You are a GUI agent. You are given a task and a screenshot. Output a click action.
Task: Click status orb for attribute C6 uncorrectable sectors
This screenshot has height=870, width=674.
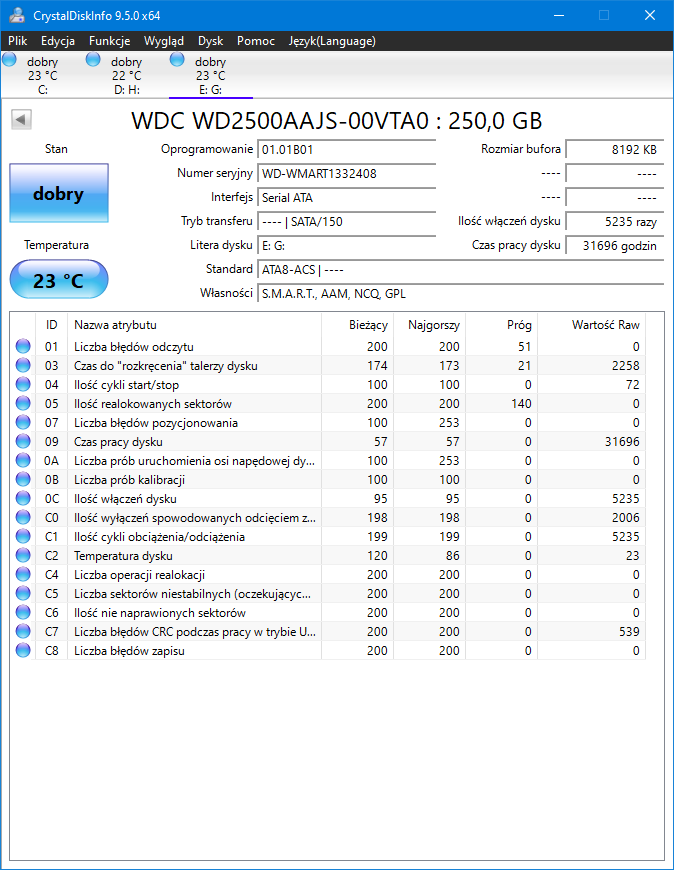tap(23, 613)
